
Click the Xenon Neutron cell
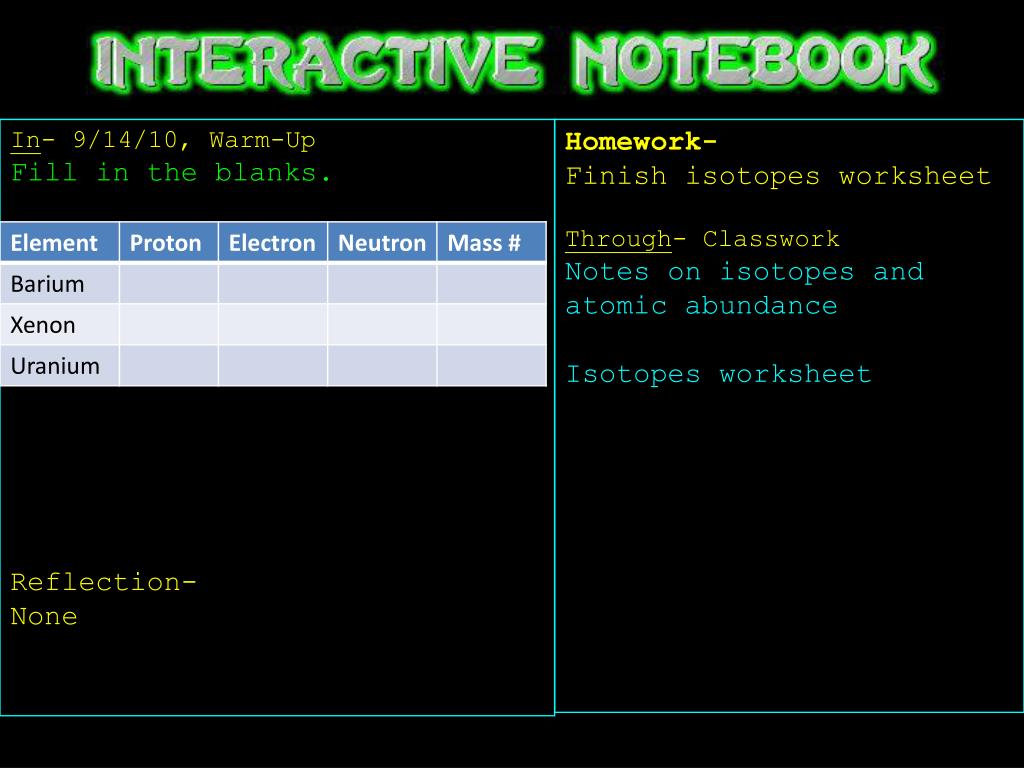tap(382, 325)
